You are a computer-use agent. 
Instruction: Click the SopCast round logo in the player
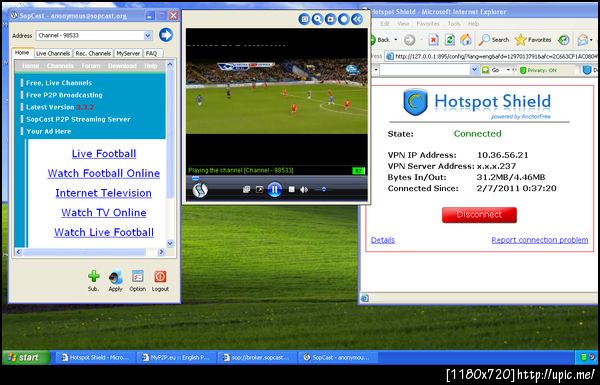200,190
